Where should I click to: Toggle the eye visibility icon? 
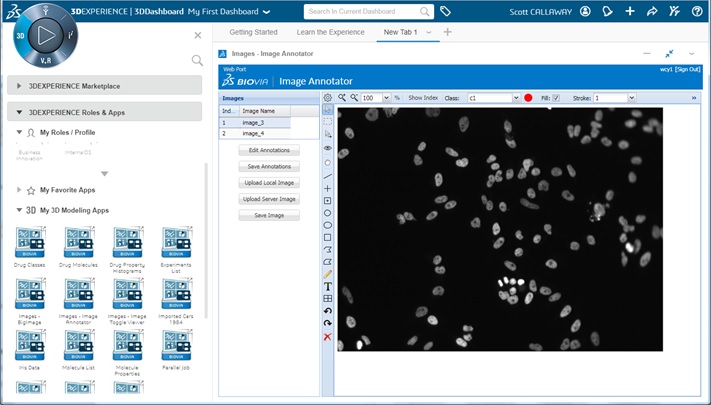click(328, 147)
